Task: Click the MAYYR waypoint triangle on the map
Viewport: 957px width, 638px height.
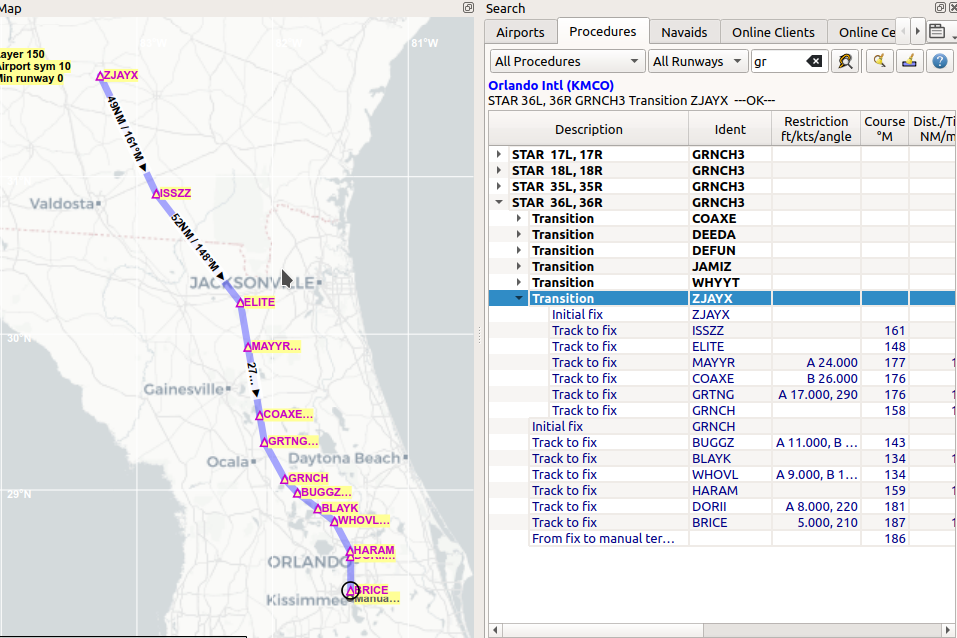Action: 248,347
